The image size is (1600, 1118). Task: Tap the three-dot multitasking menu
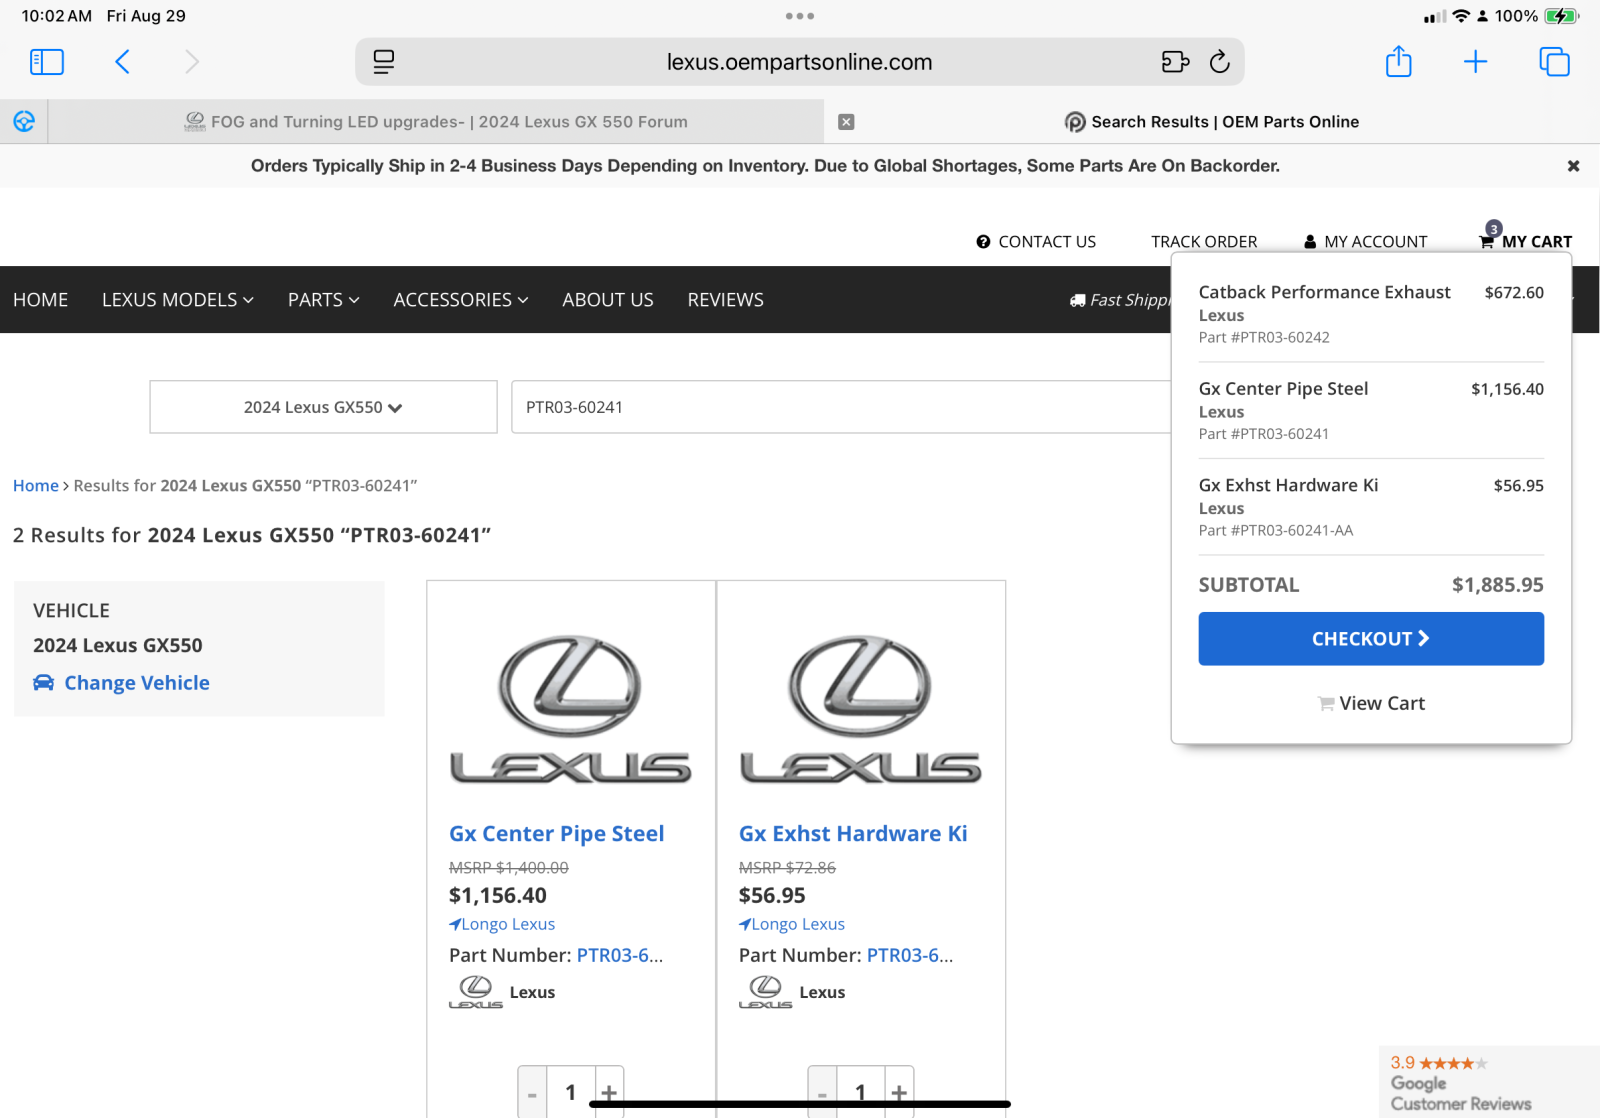(800, 16)
